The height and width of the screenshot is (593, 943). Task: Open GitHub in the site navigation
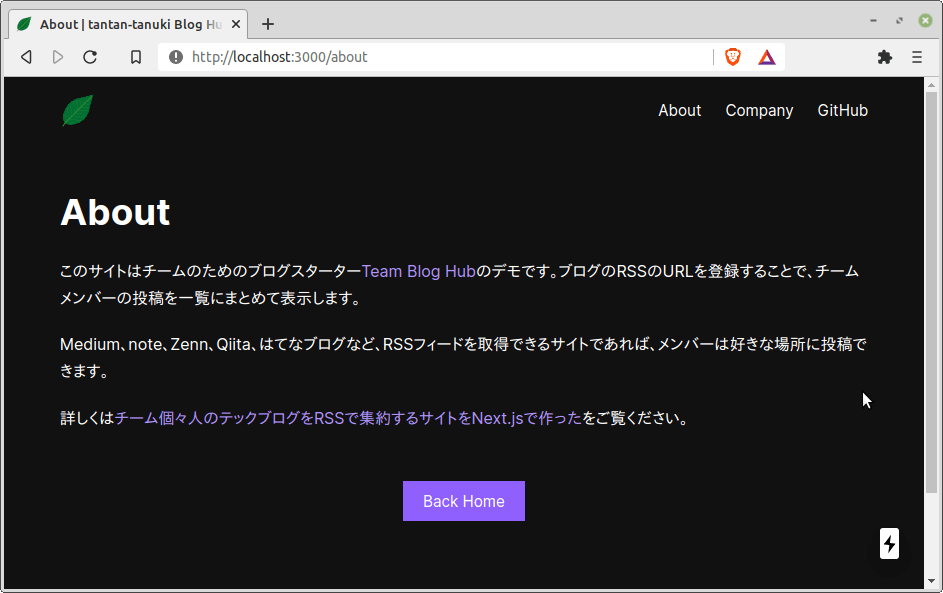tap(843, 111)
